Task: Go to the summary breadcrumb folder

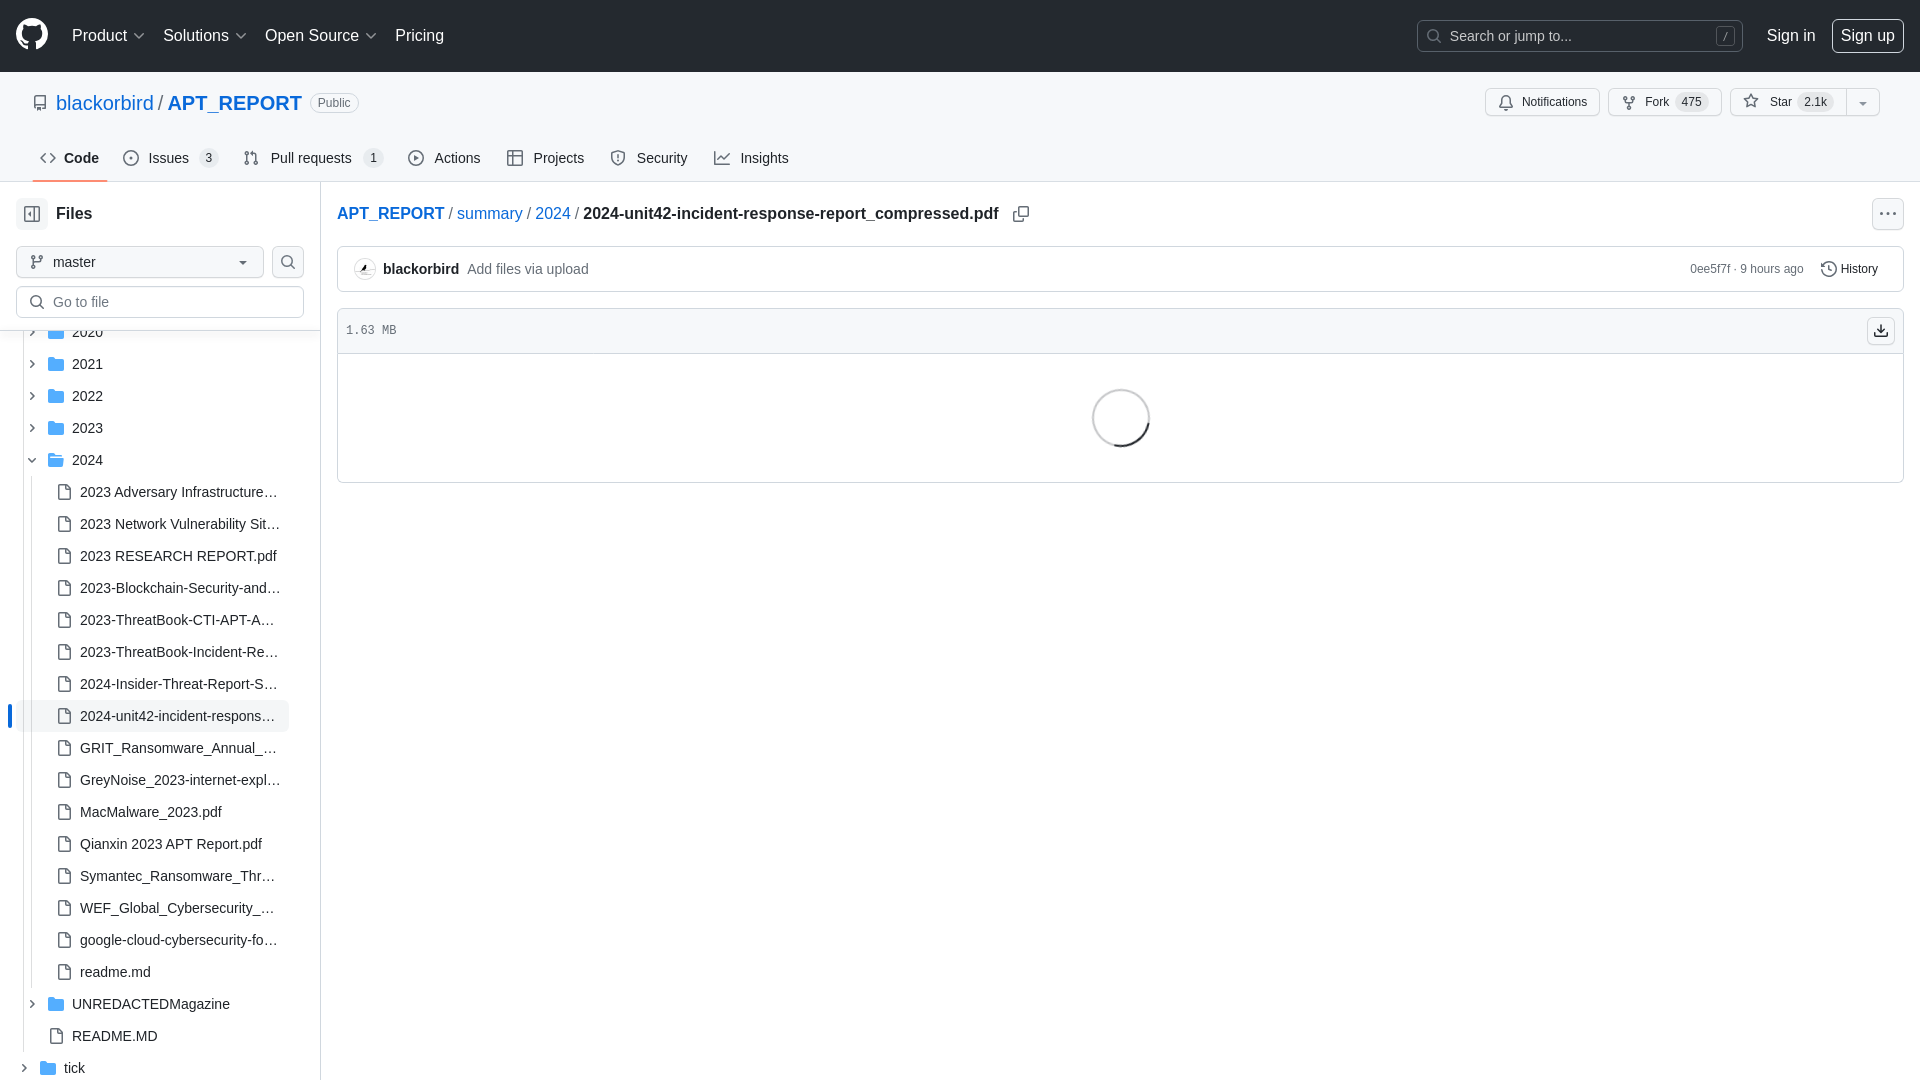Action: 489,214
